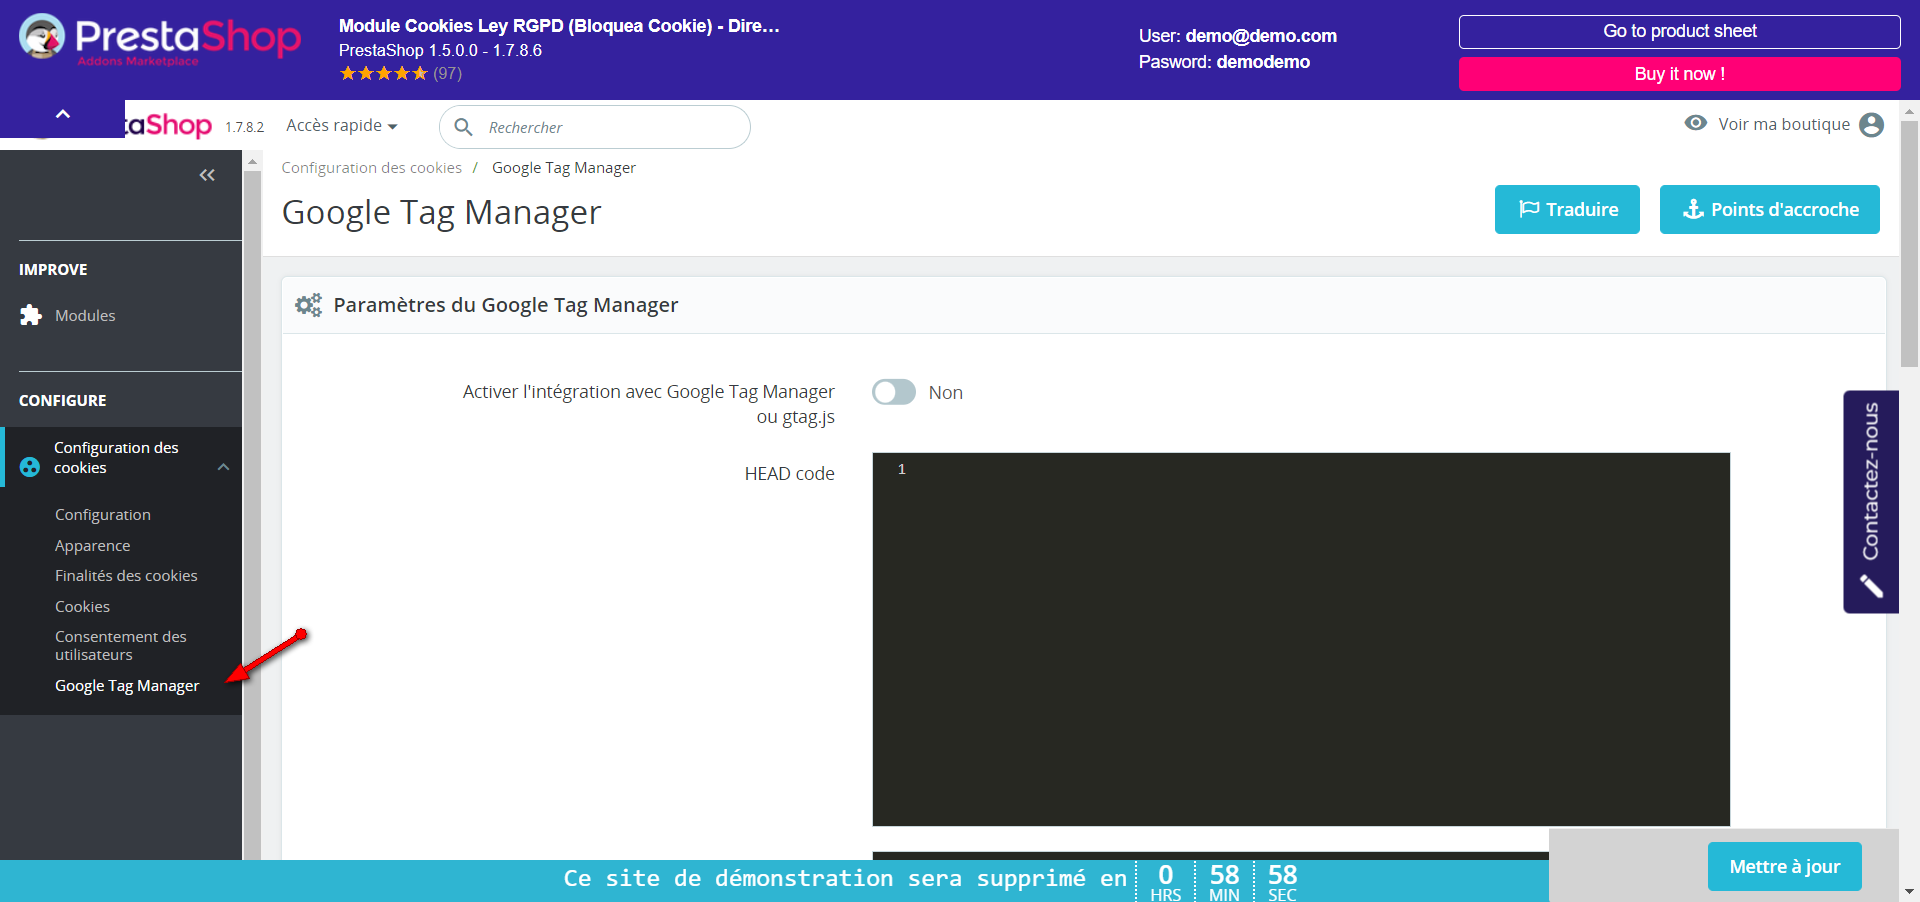
Task: Select Google Tag Manager submenu item
Action: (x=127, y=686)
